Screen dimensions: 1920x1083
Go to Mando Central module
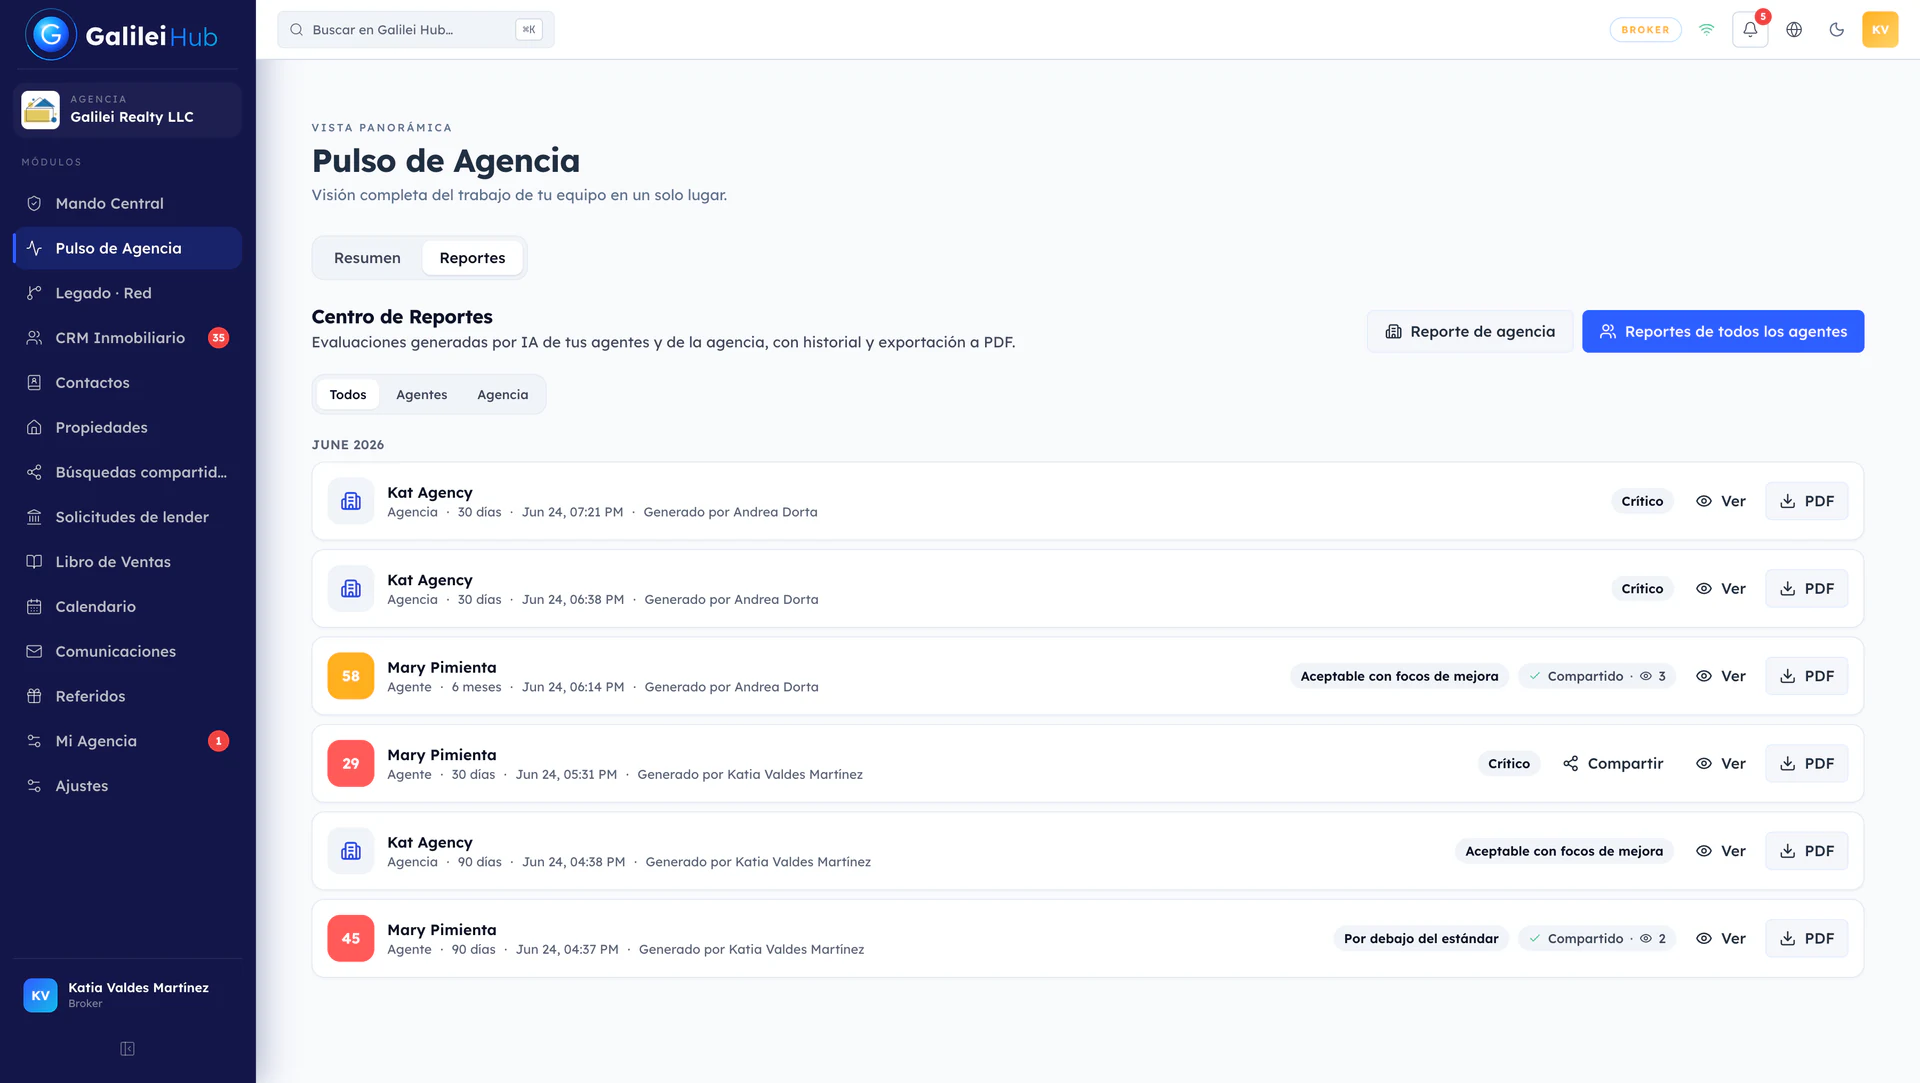[127, 203]
